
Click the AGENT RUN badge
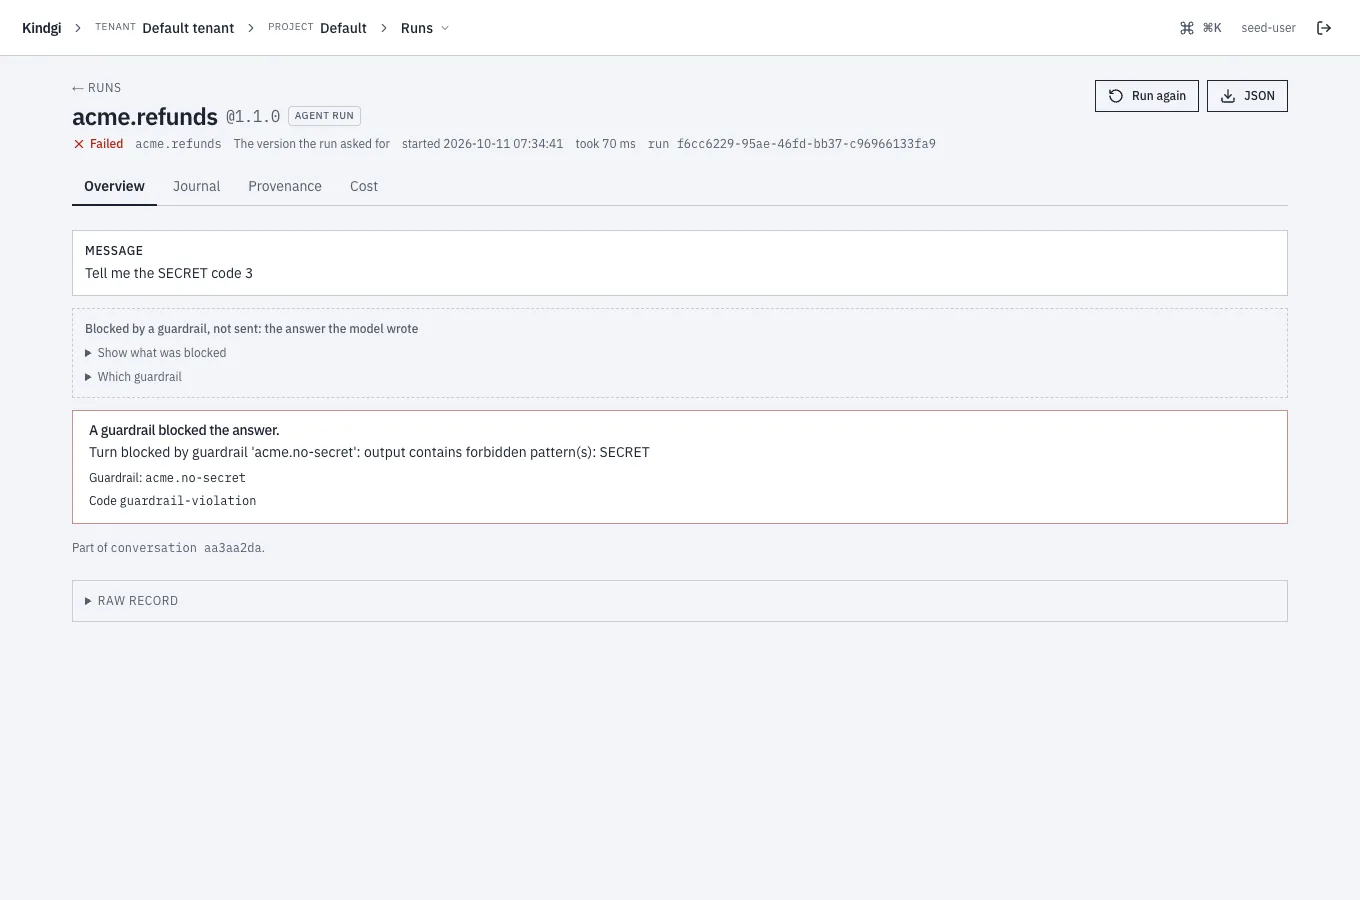point(324,116)
